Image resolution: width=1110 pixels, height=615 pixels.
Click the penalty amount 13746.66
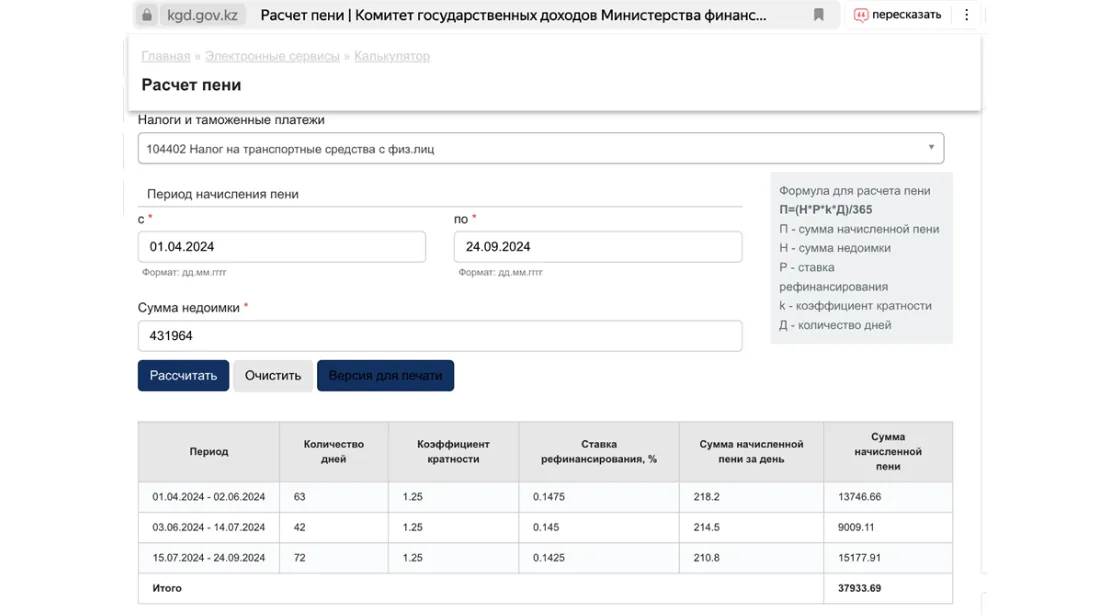click(859, 497)
